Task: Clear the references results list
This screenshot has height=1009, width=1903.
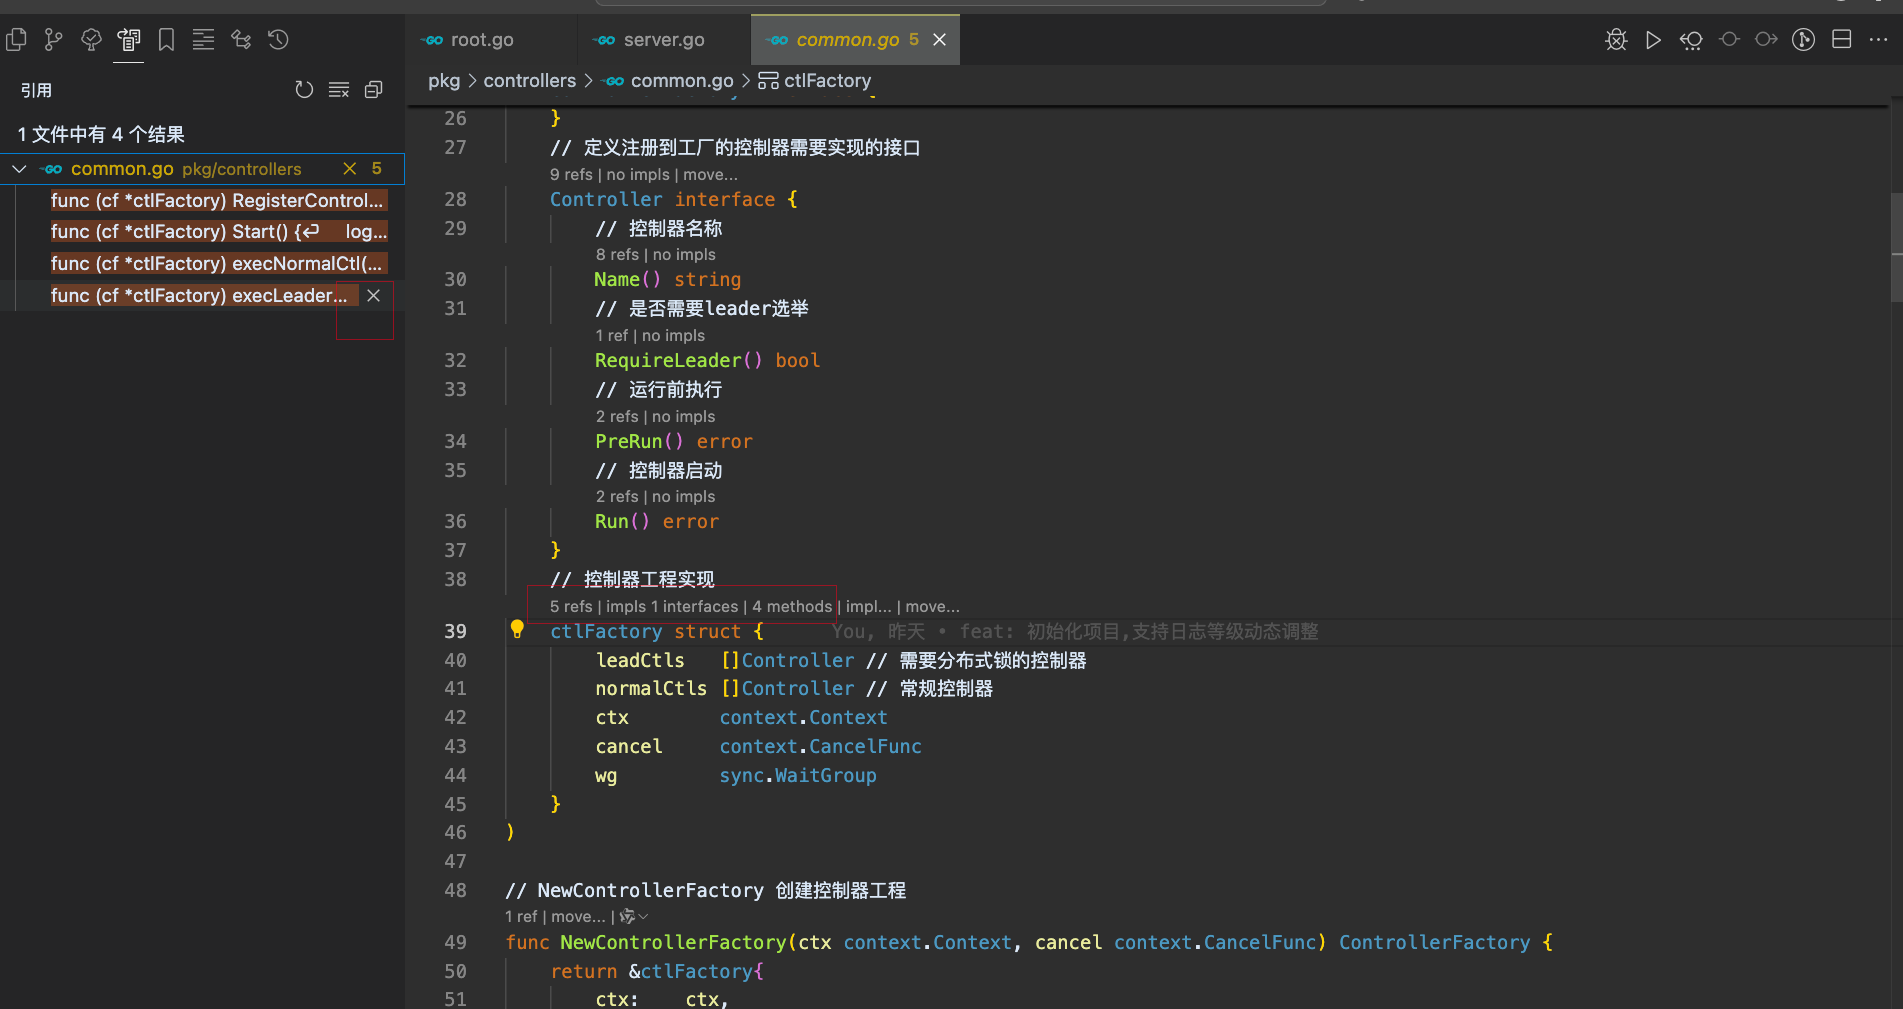Action: (x=339, y=90)
